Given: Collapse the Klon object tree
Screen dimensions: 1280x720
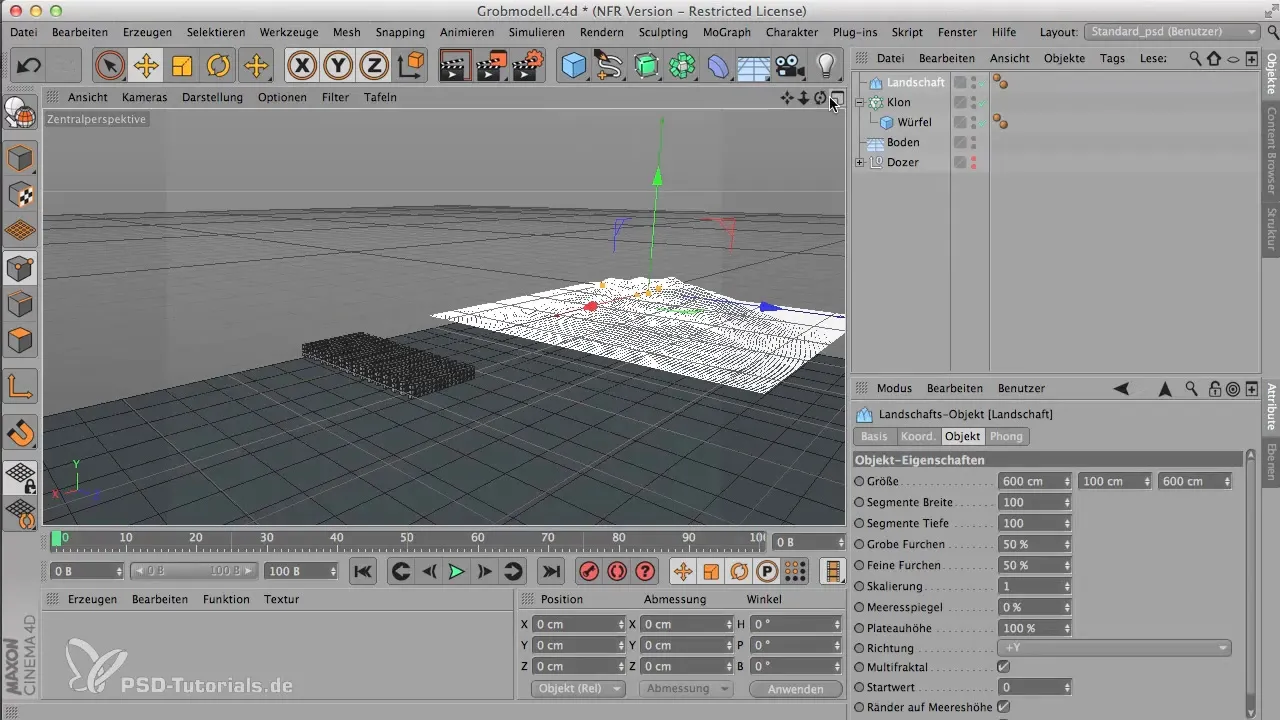Looking at the screenshot, I should click(x=859, y=102).
